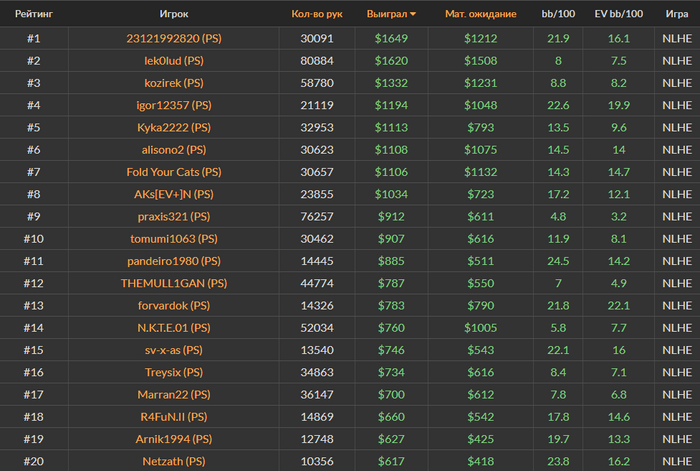The image size is (700, 471).
Task: Sort table by Кол-во рук header
Action: (x=316, y=14)
